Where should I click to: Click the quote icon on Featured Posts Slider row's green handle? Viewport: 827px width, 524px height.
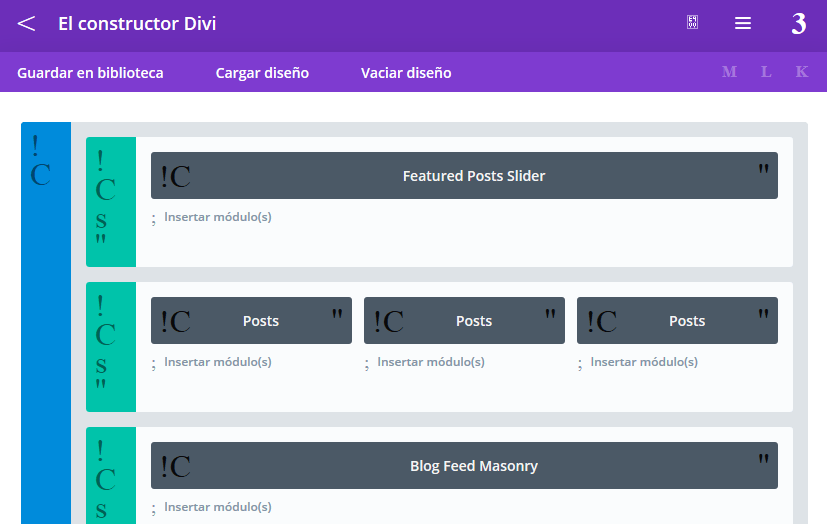101,239
